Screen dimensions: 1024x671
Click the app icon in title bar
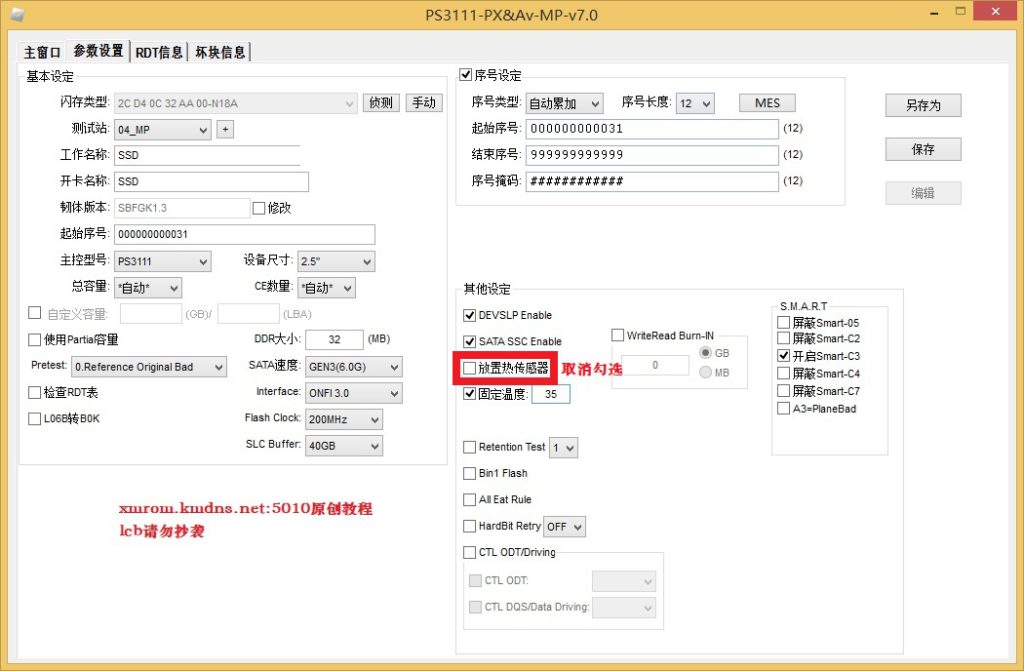coord(17,15)
